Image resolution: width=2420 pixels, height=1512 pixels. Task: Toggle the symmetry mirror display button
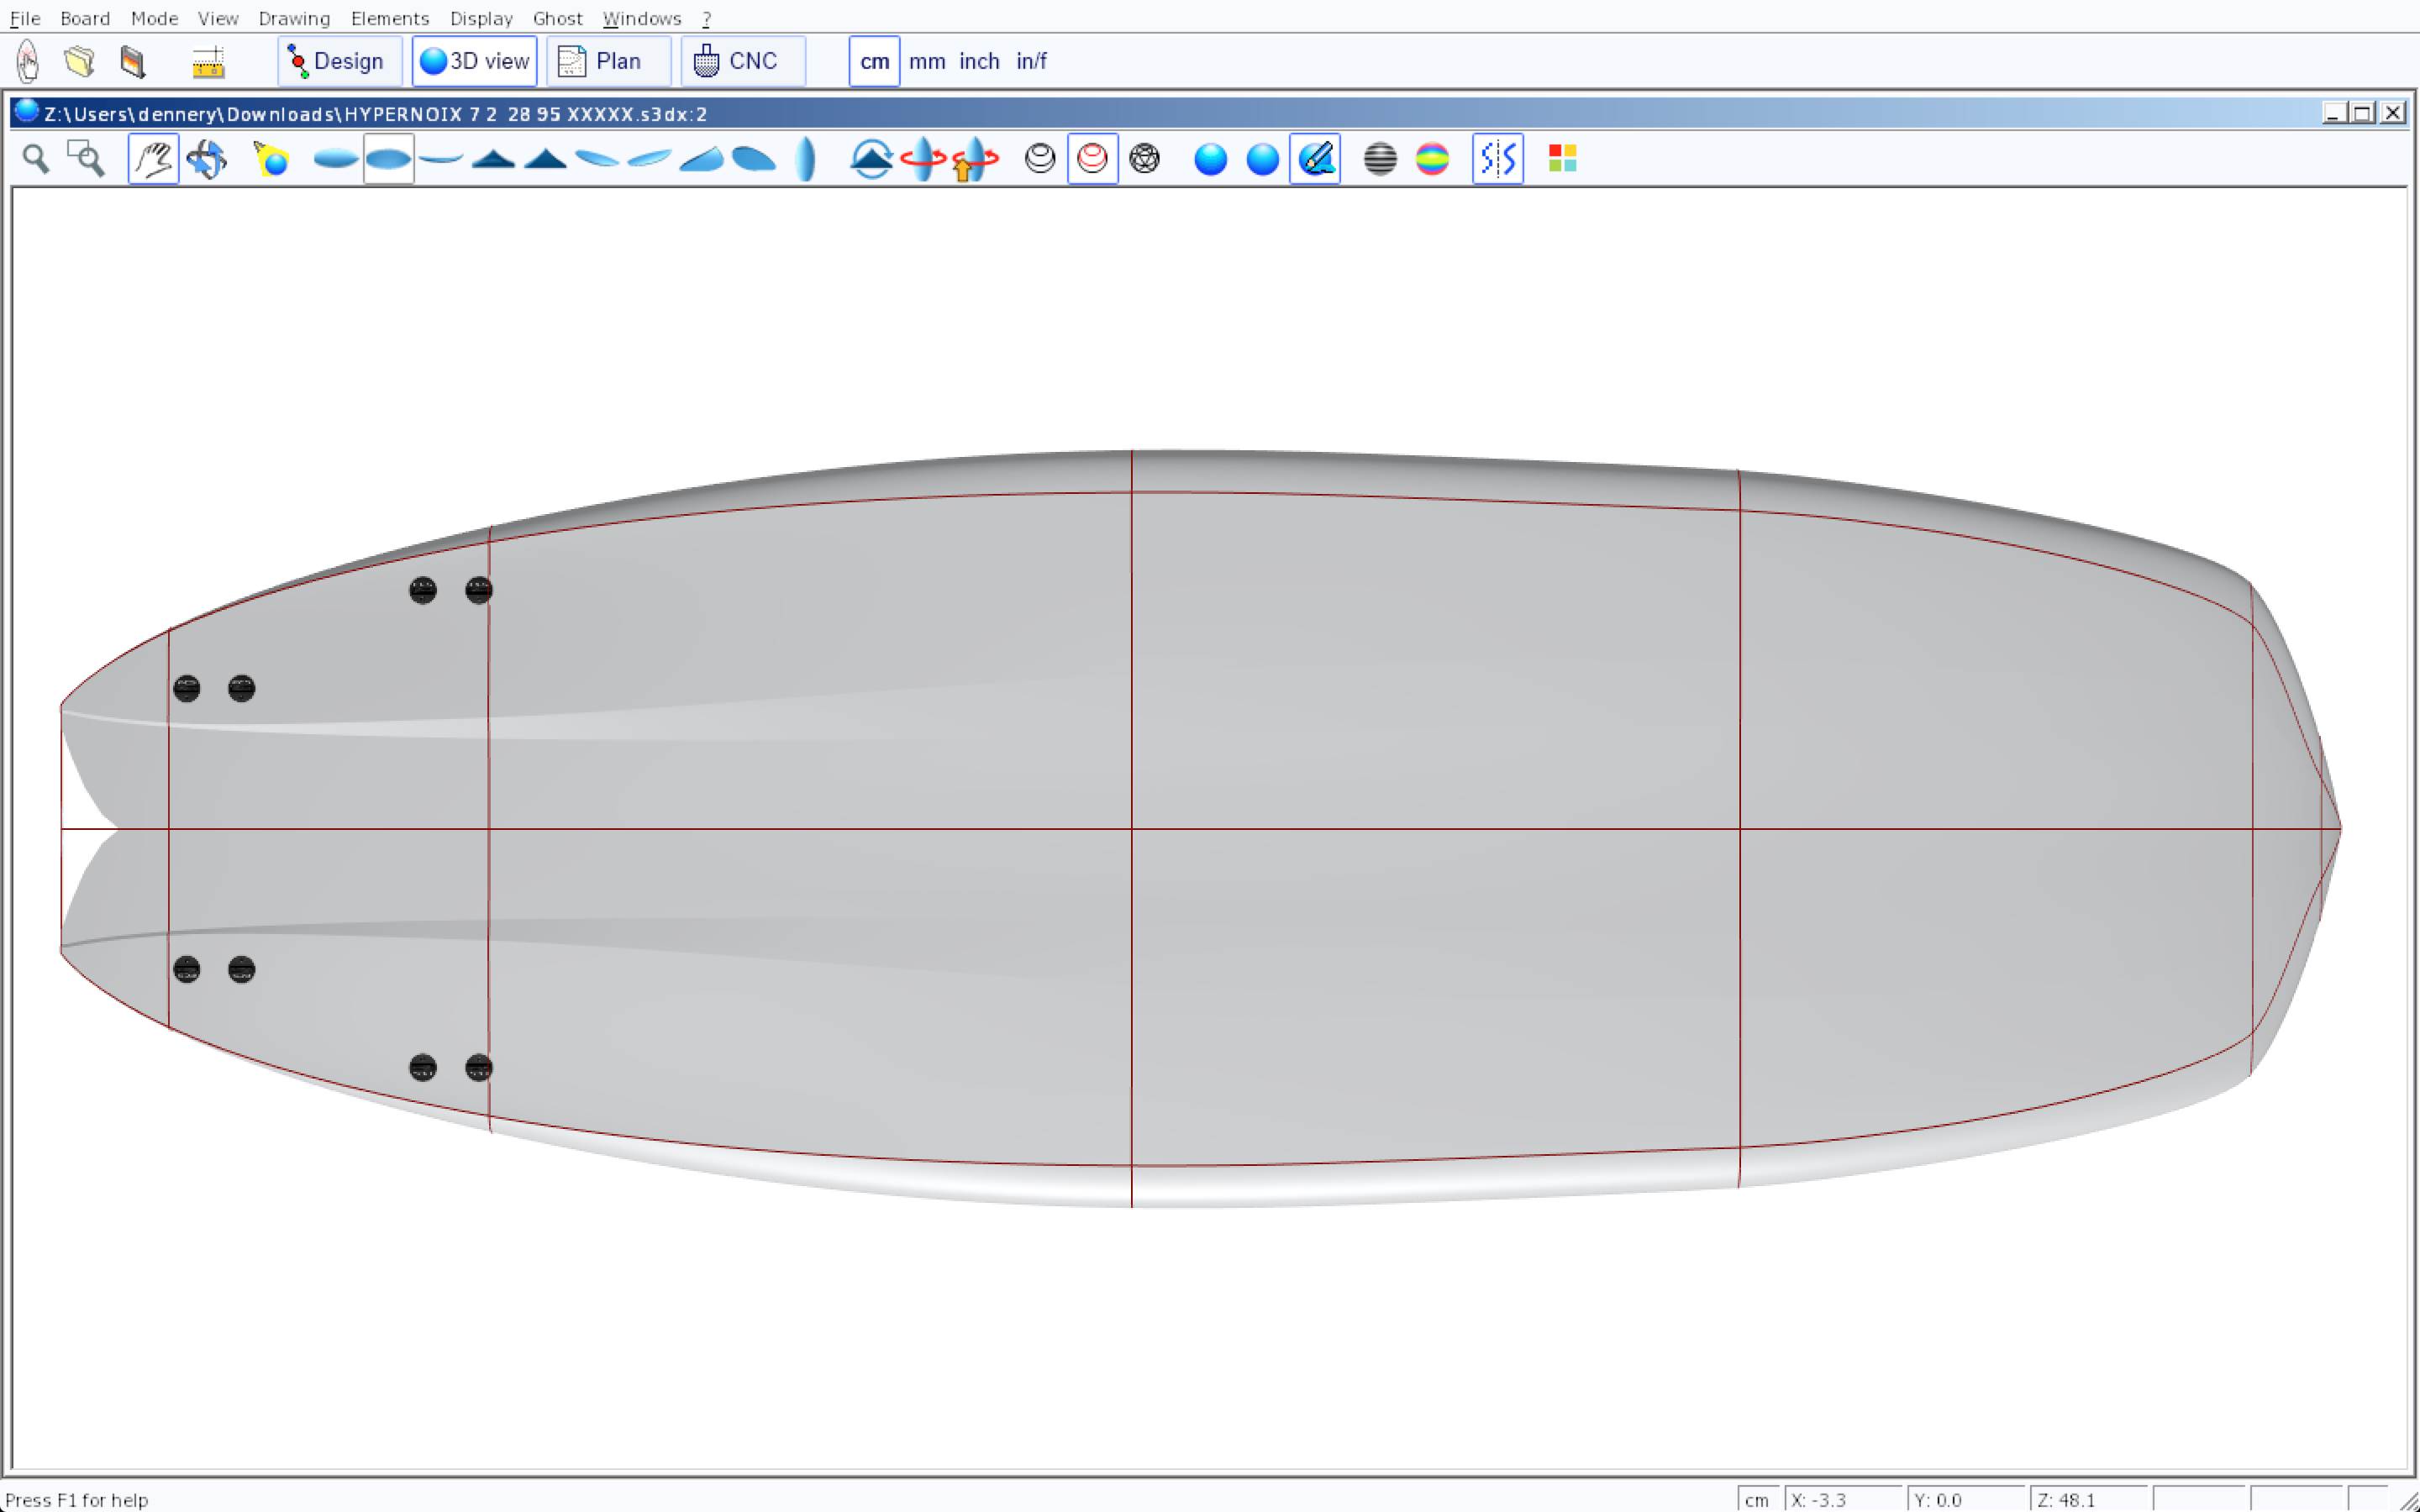click(x=1497, y=159)
